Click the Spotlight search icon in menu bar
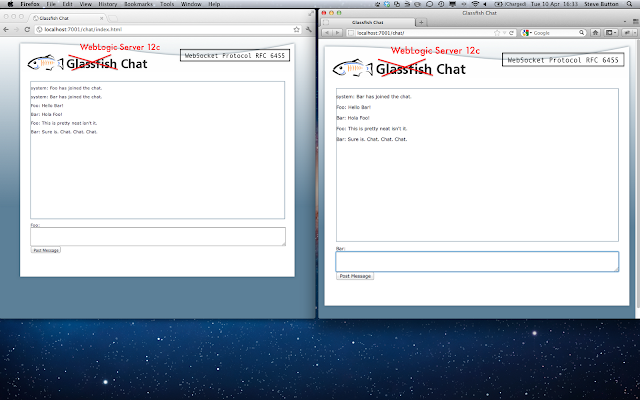 point(629,4)
